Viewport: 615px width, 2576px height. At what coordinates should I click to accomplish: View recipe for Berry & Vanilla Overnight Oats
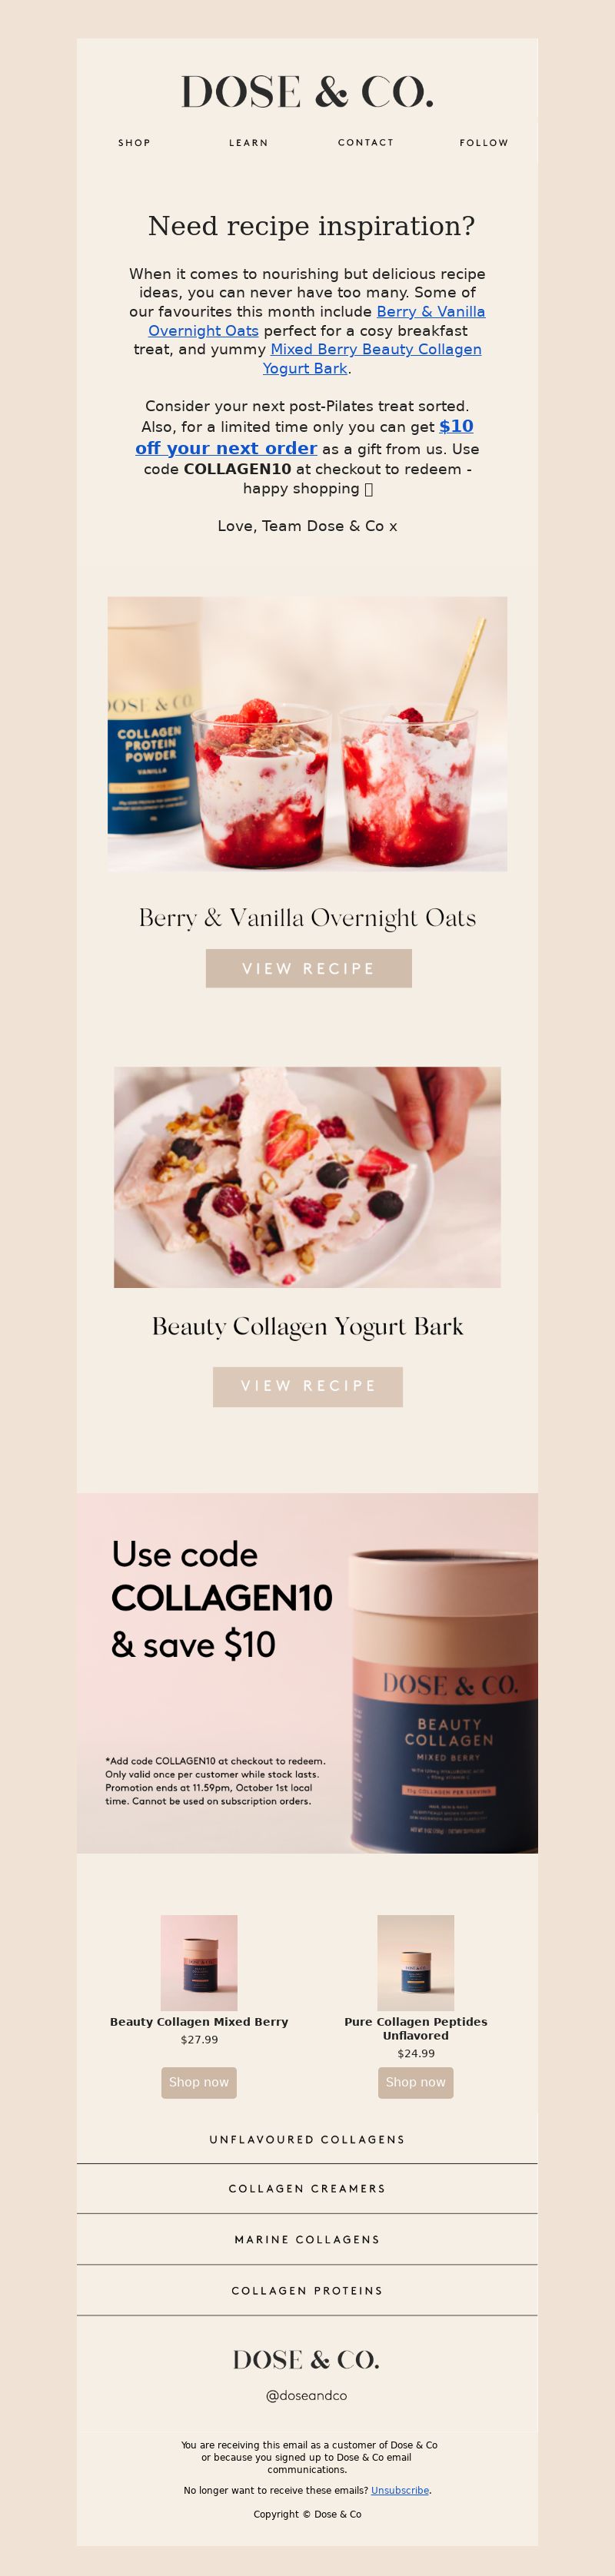[308, 968]
